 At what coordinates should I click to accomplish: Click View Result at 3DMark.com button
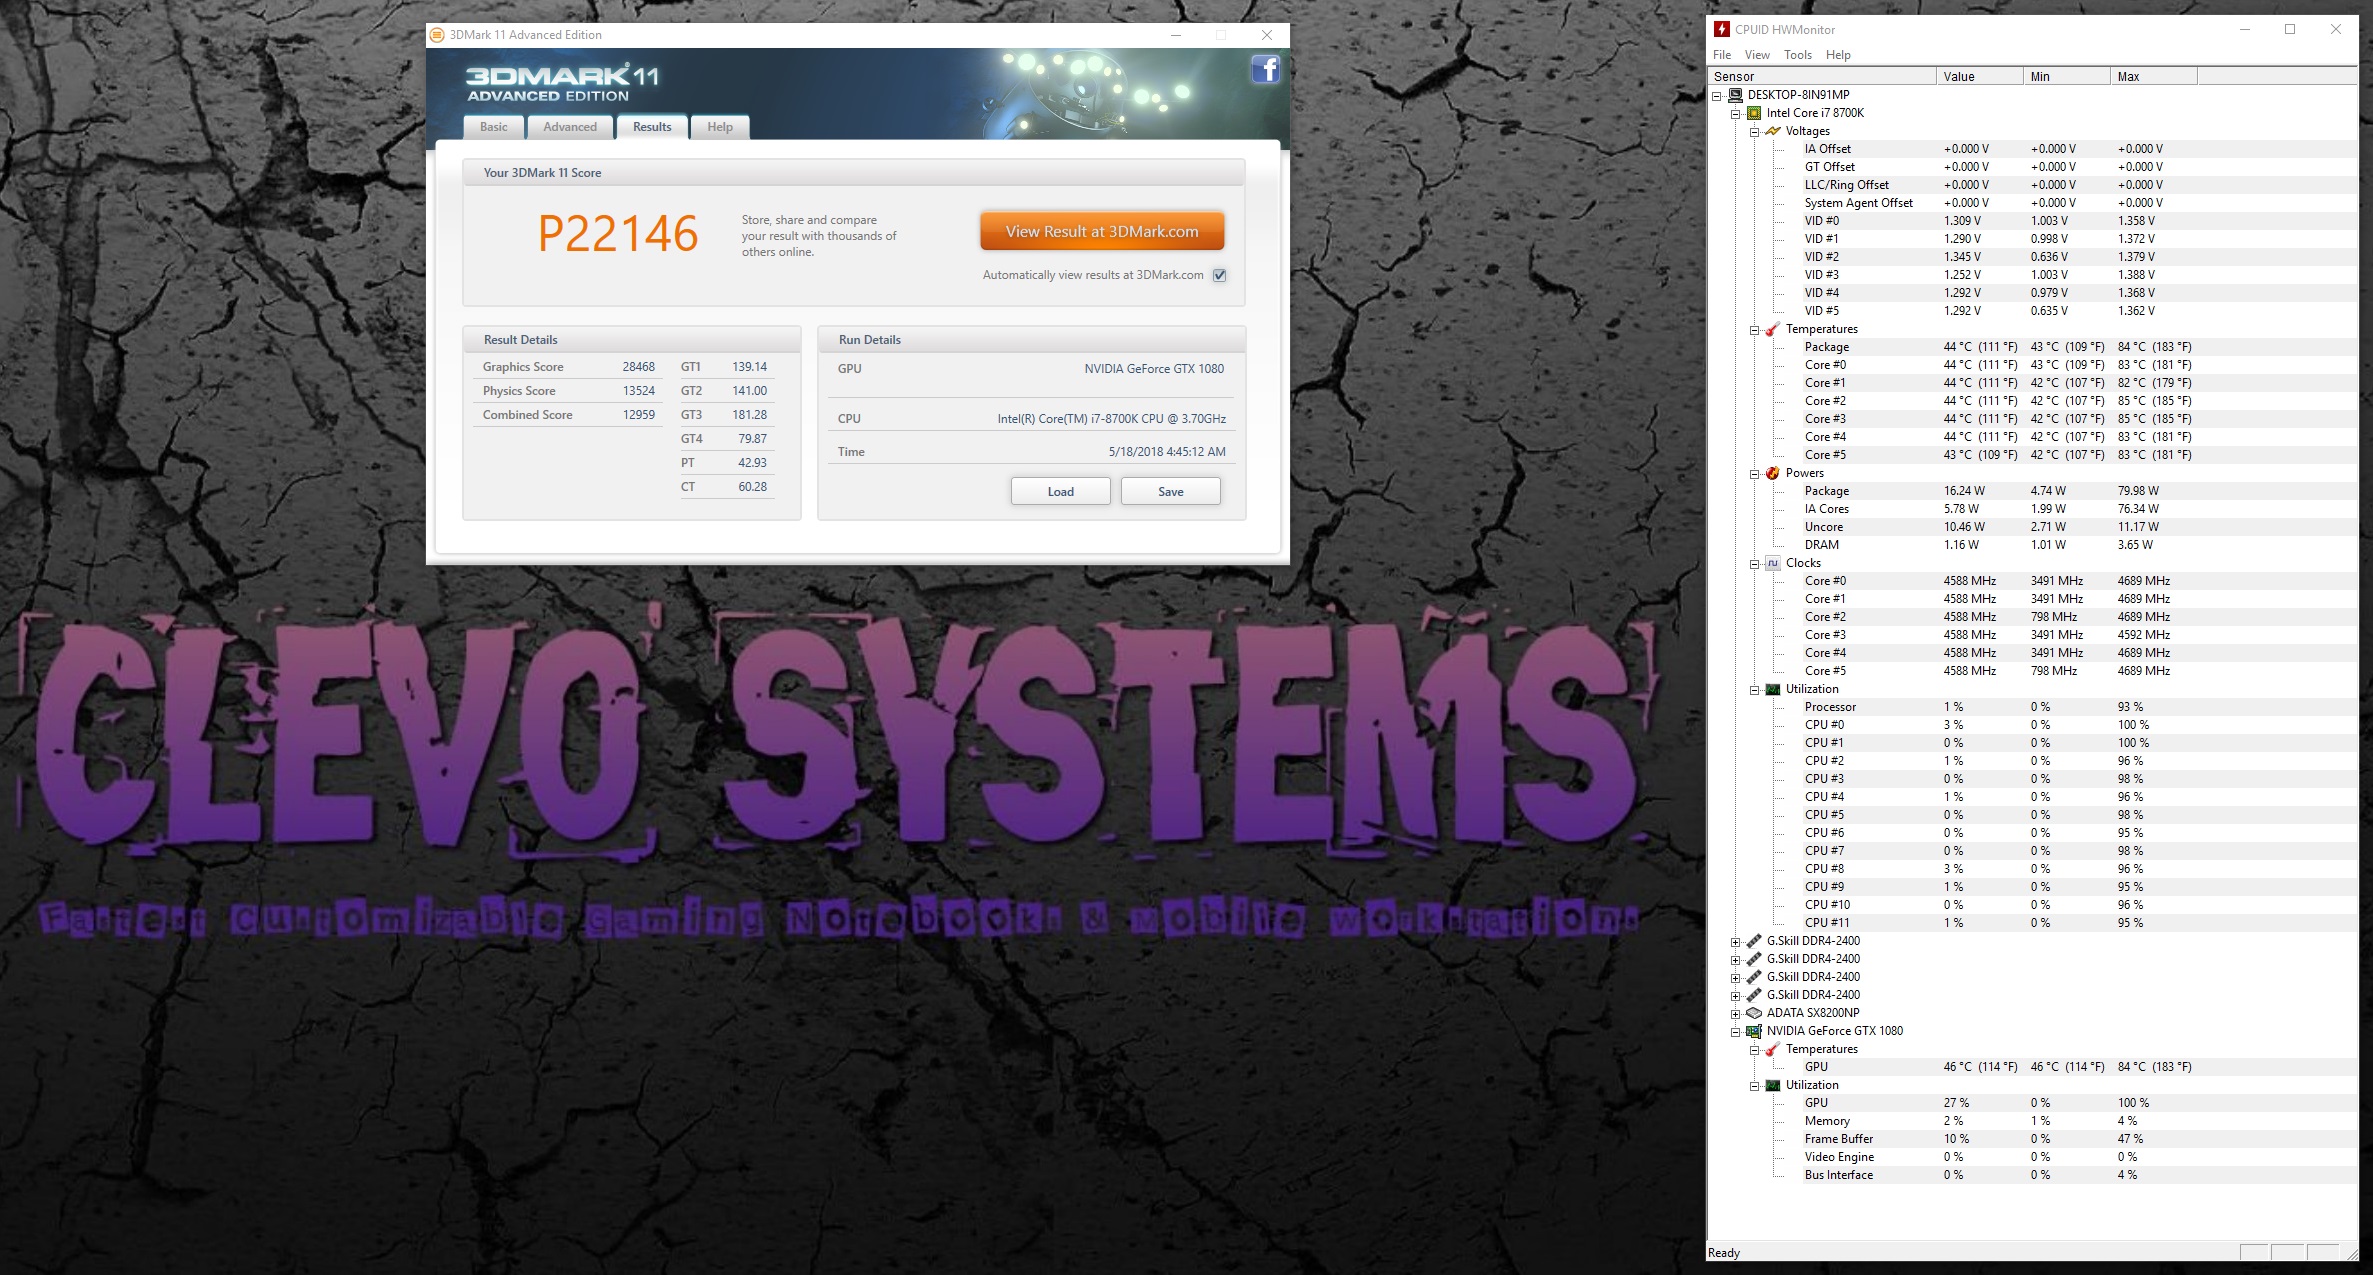coord(1102,231)
